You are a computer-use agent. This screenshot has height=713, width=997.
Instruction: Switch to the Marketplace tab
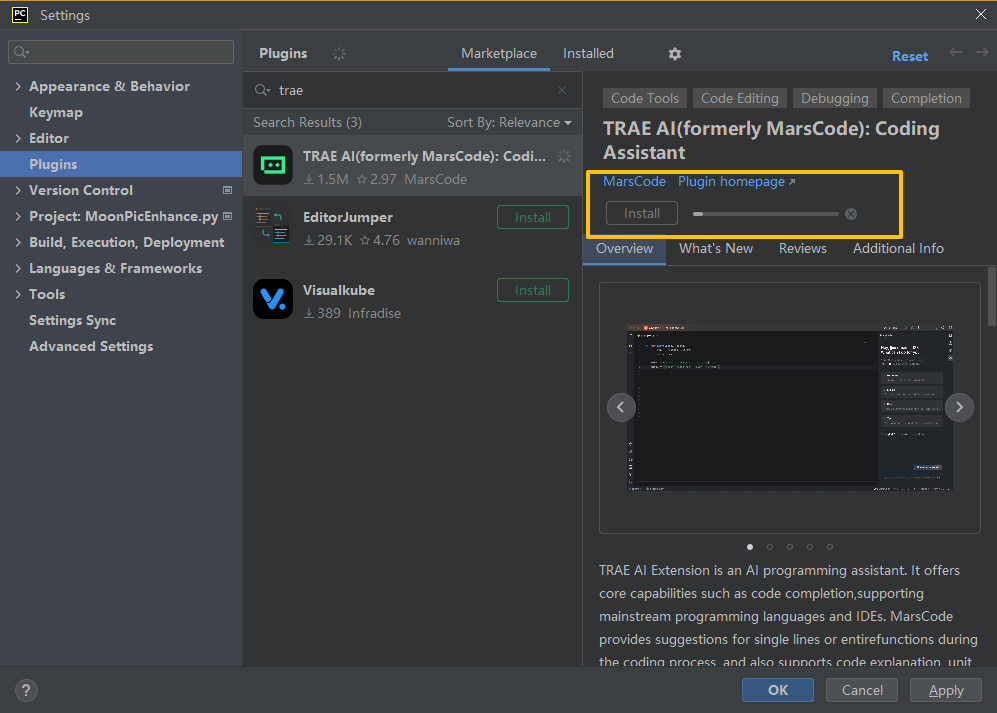(498, 53)
